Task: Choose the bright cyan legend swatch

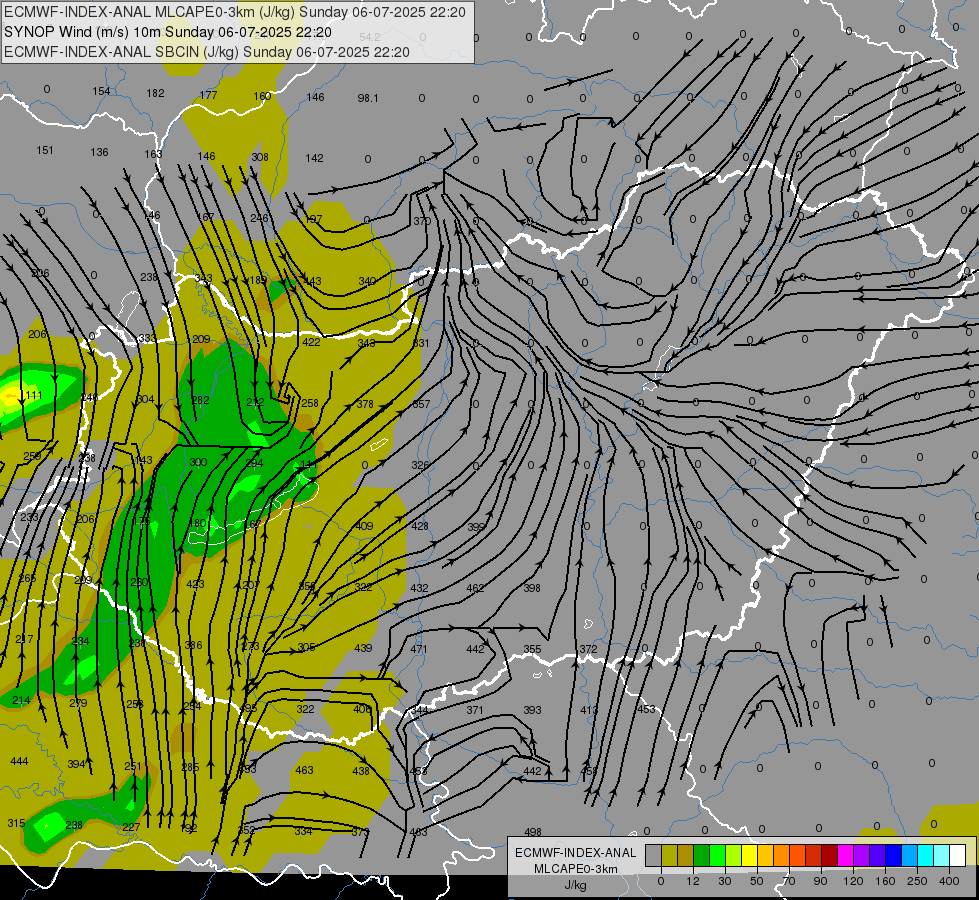Action: point(926,855)
